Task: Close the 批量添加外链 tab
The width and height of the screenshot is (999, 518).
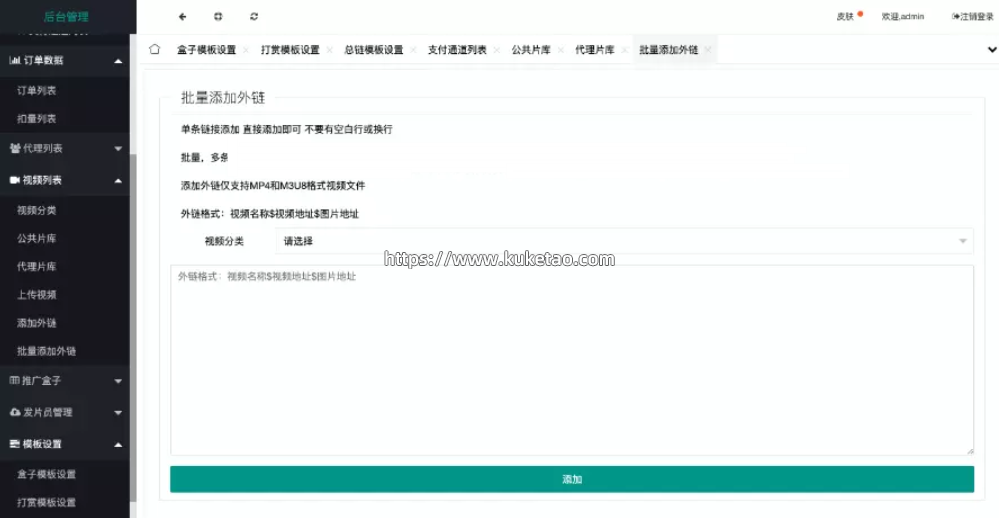Action: click(708, 50)
